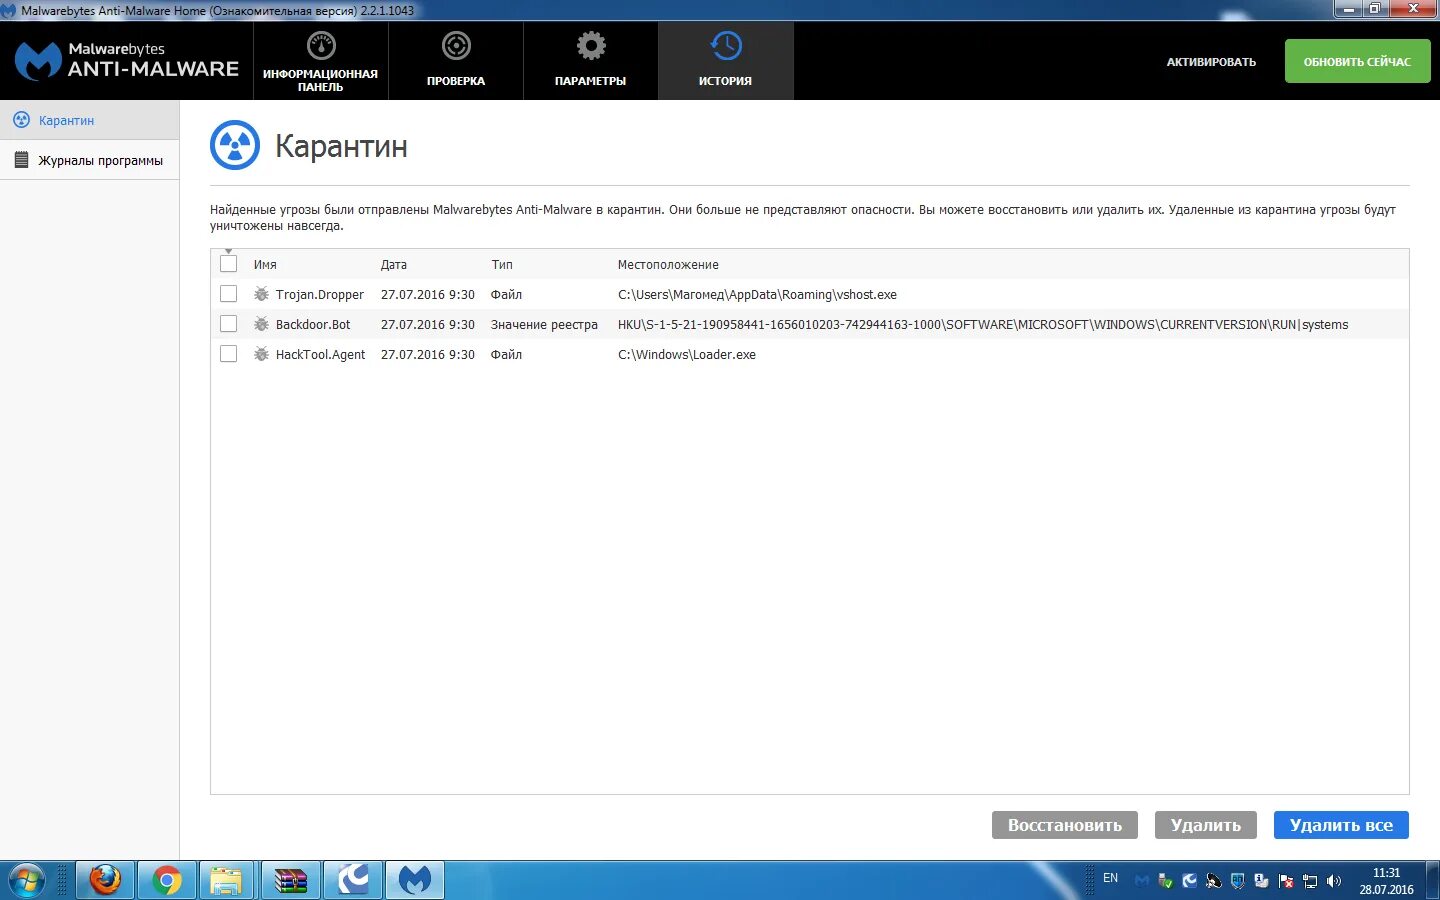Image resolution: width=1440 pixels, height=900 pixels.
Task: Click the bug icon next to HackTool.Agent
Action: 261,354
